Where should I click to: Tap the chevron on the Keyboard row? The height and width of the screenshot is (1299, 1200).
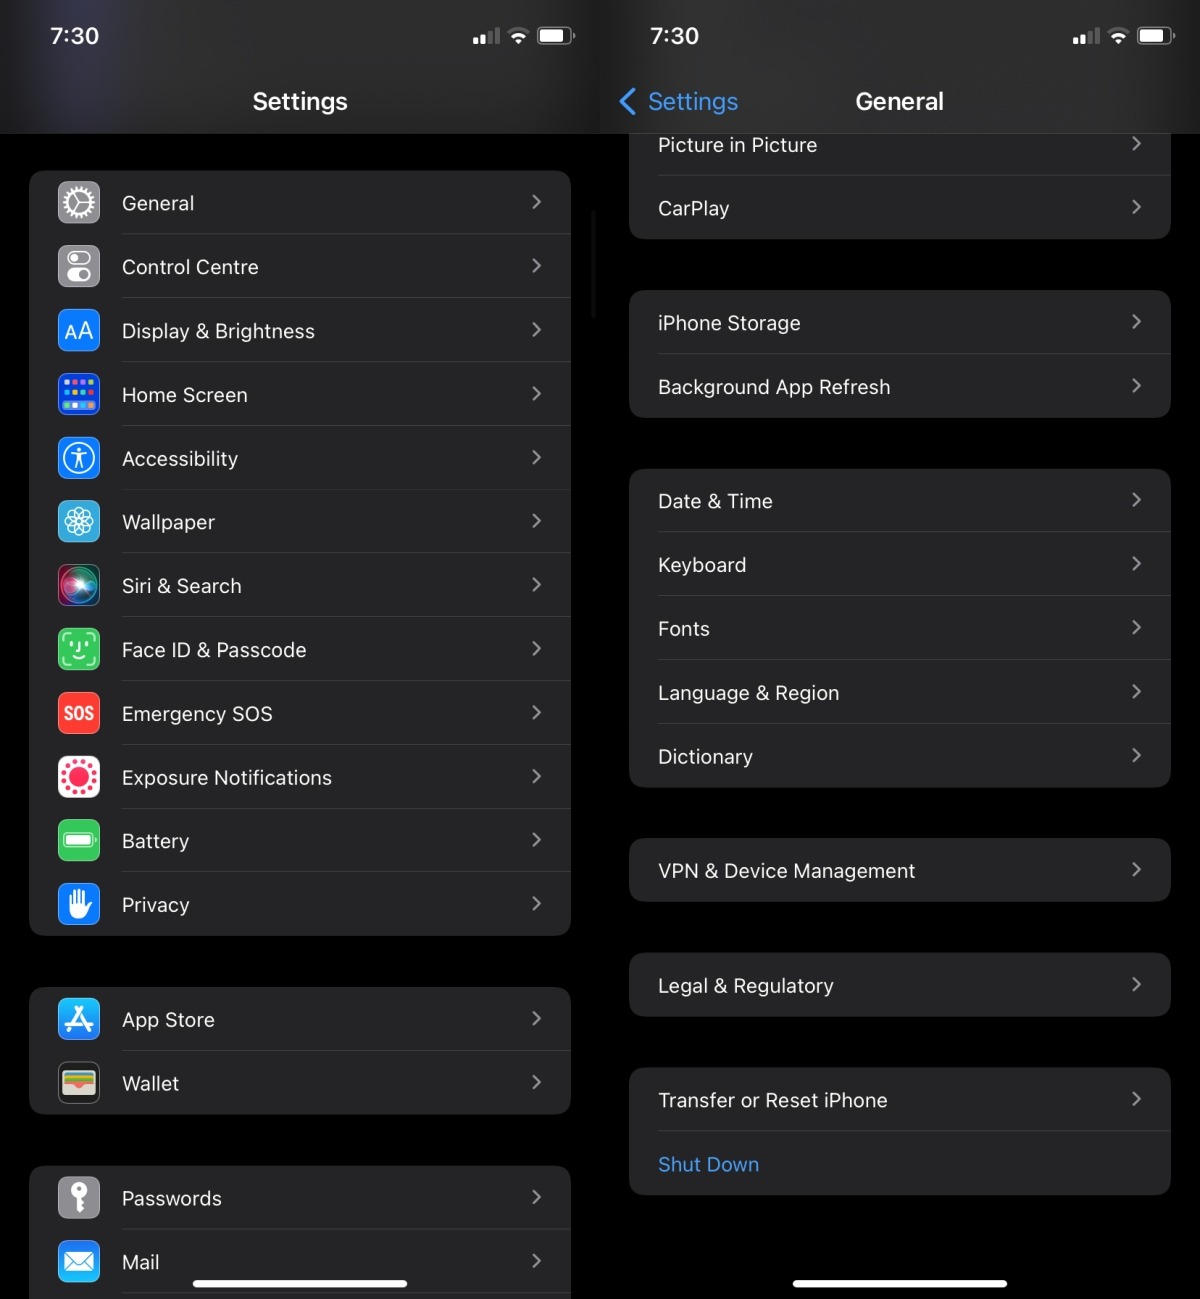click(1136, 563)
